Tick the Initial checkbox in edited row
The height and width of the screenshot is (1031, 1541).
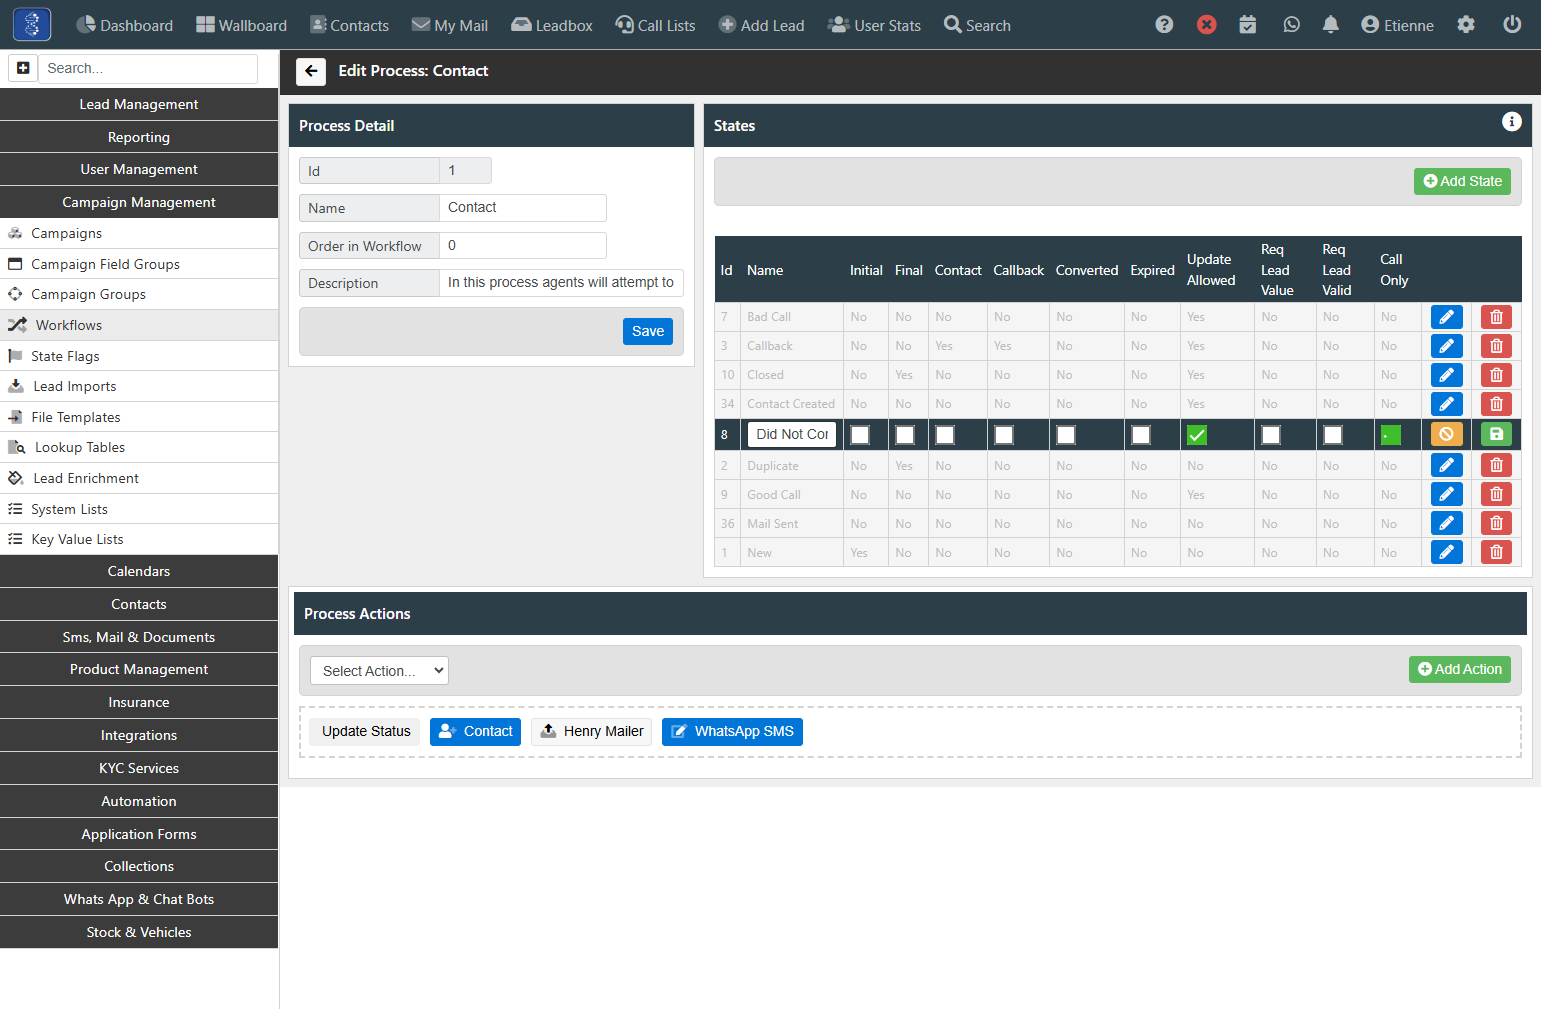point(860,435)
